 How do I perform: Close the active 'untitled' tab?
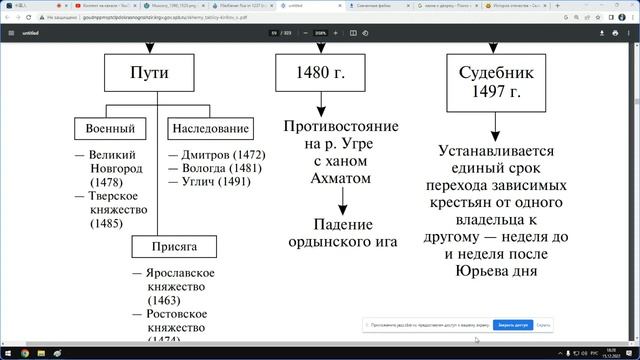click(x=340, y=6)
